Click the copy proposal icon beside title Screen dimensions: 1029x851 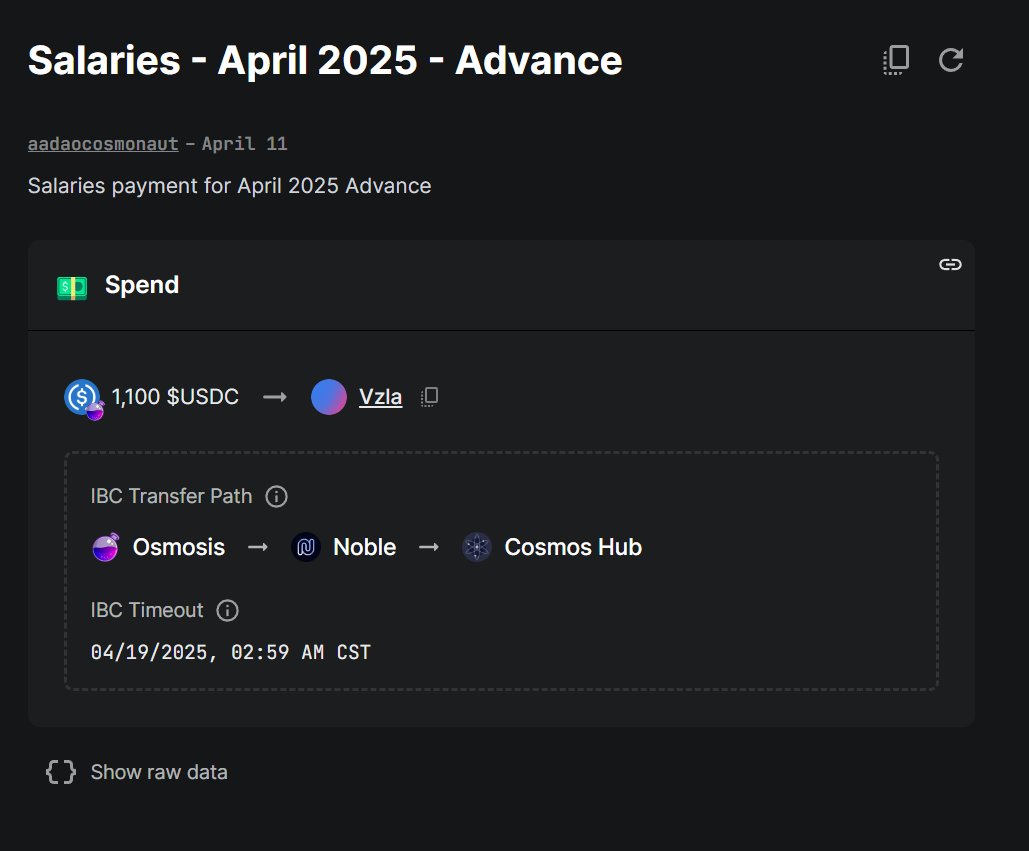click(896, 60)
